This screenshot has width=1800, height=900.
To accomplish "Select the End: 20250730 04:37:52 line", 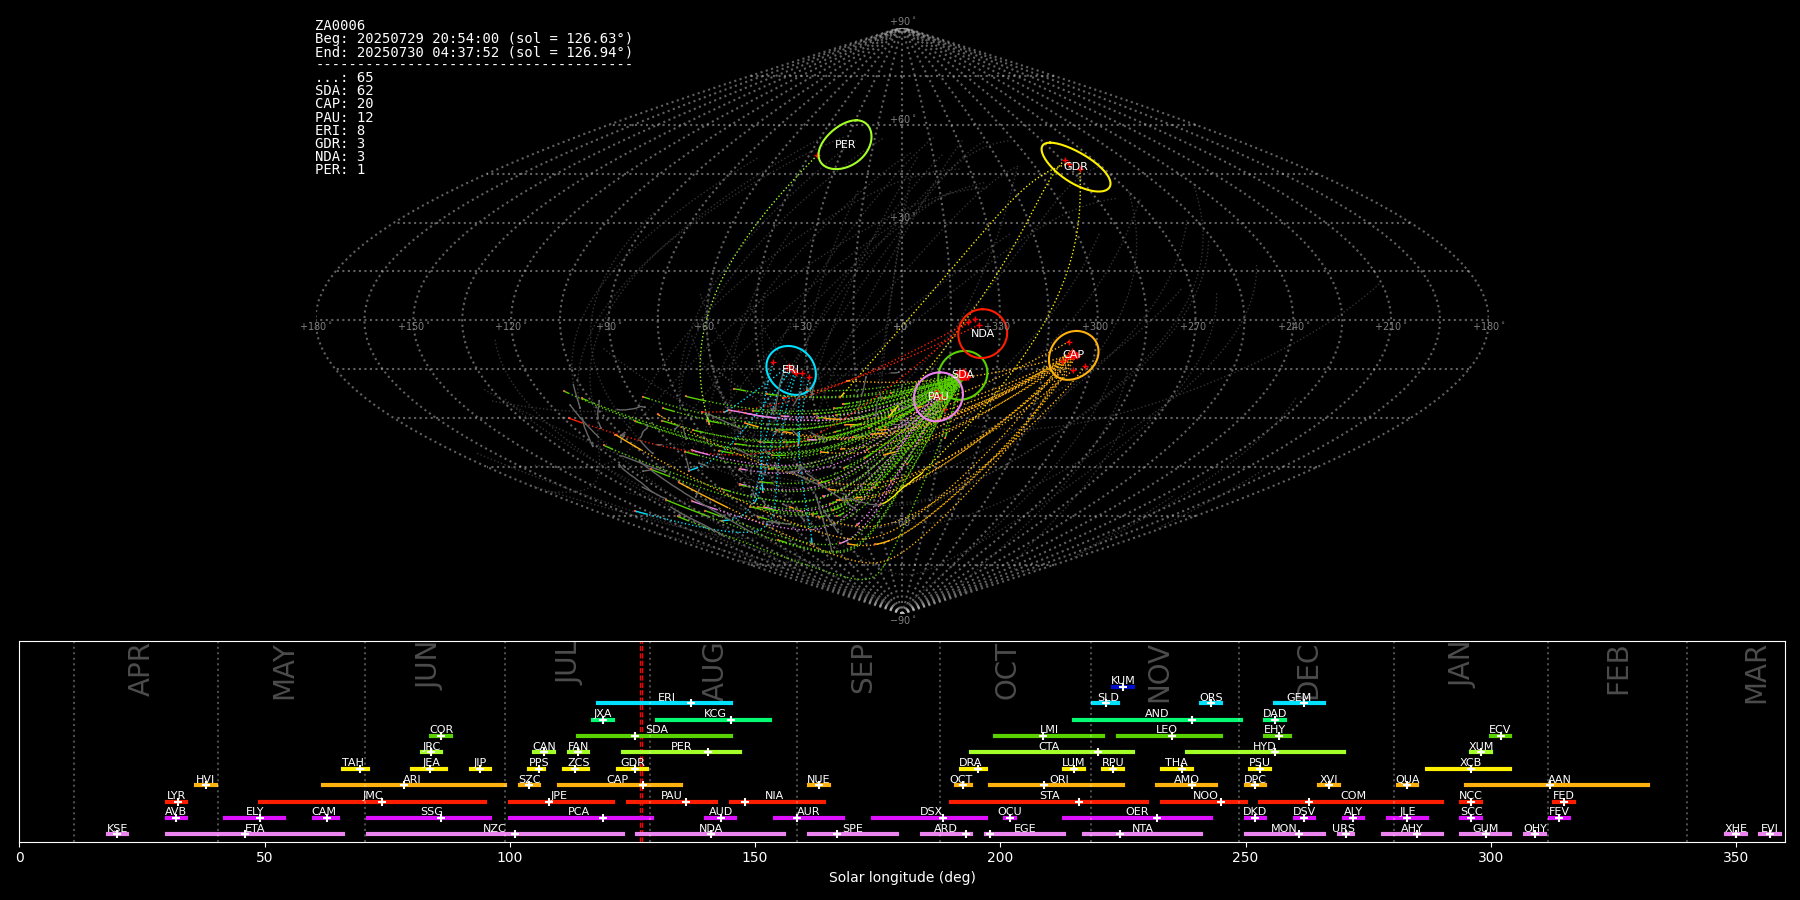I will point(474,52).
